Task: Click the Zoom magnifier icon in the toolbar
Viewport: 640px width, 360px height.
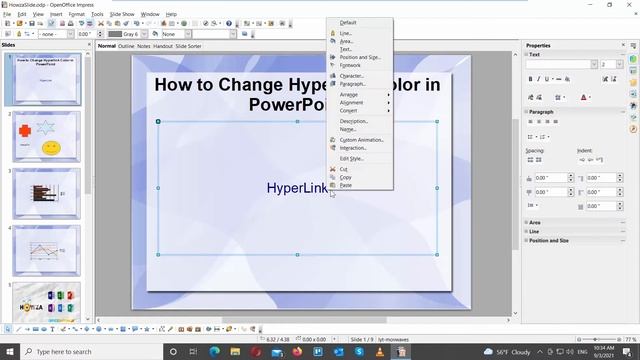Action: [x=214, y=24]
